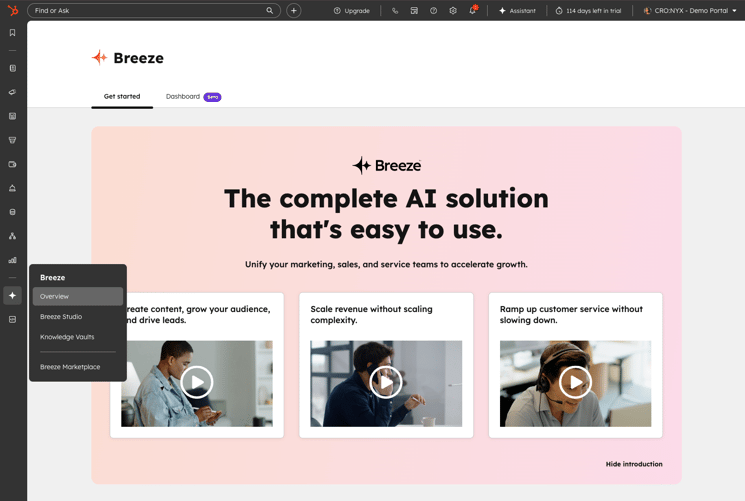Open the CRM icon in the sidebar
This screenshot has height=501, width=745.
[12, 68]
